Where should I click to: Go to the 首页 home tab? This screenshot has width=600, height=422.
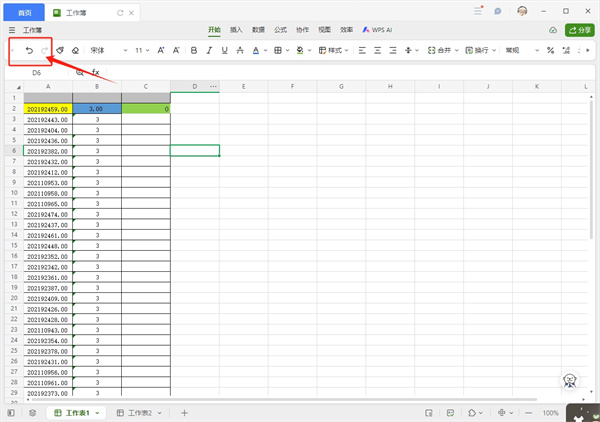click(x=24, y=13)
